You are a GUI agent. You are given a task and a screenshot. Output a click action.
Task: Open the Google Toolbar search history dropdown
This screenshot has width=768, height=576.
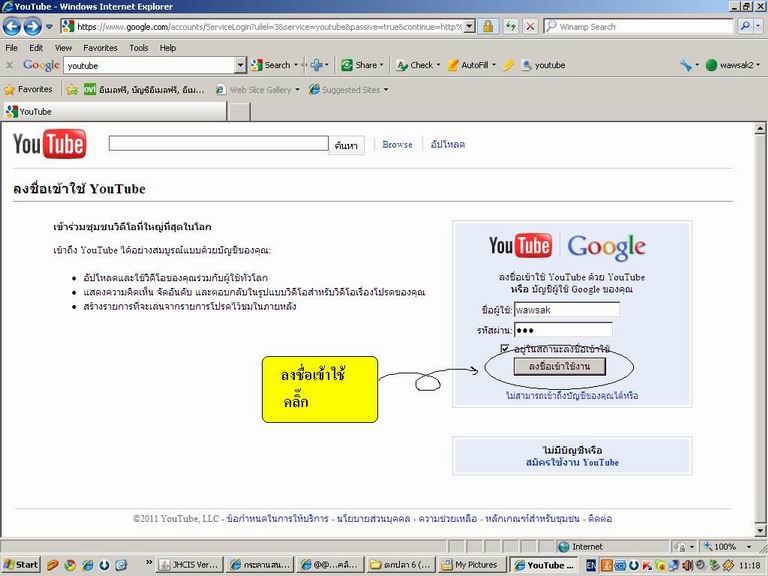[x=240, y=65]
